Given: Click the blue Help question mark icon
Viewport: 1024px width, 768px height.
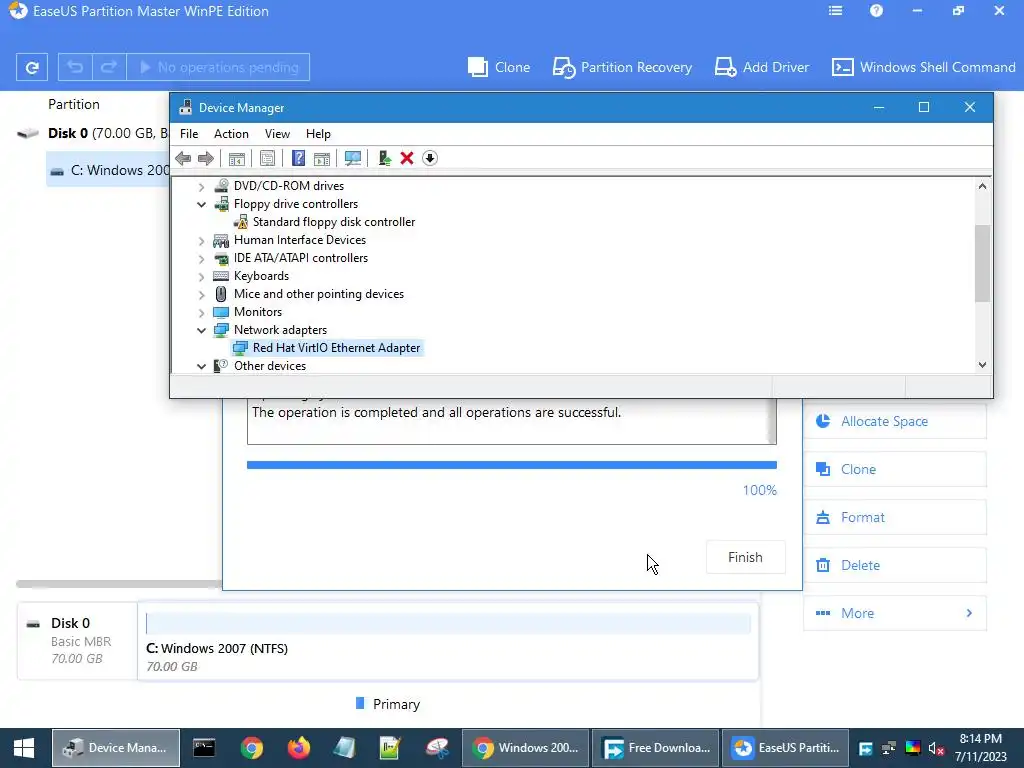Looking at the screenshot, I should coord(298,158).
